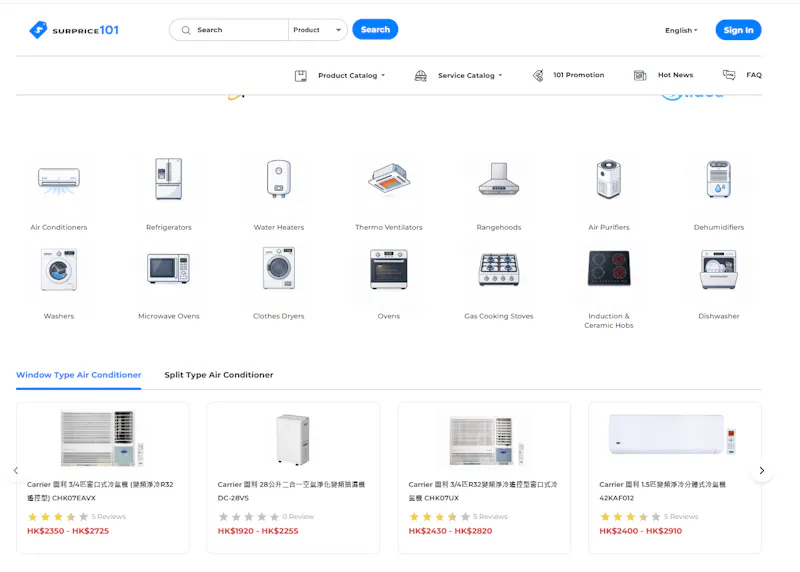Click price HK$1920 - HK$2255
Screen dimensions: 800x572
click(x=258, y=531)
